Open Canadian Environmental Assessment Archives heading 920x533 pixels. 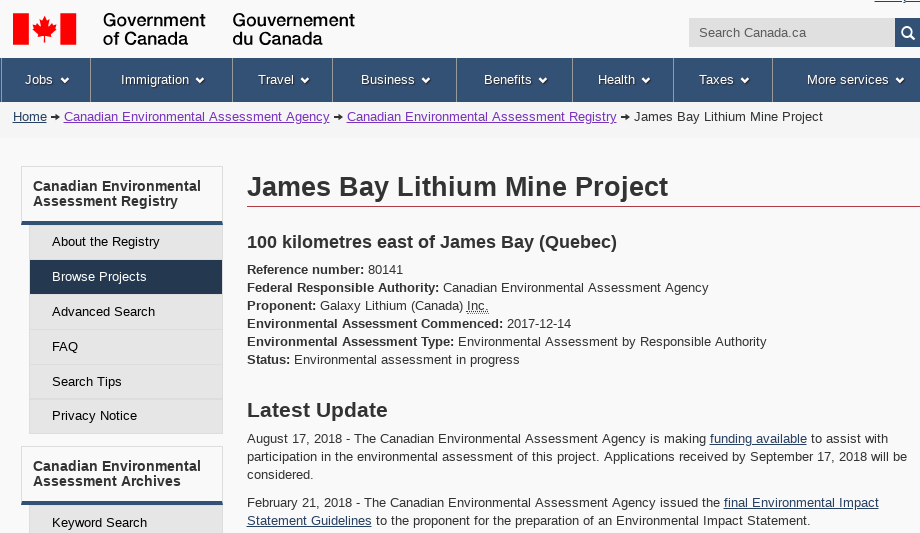122,474
